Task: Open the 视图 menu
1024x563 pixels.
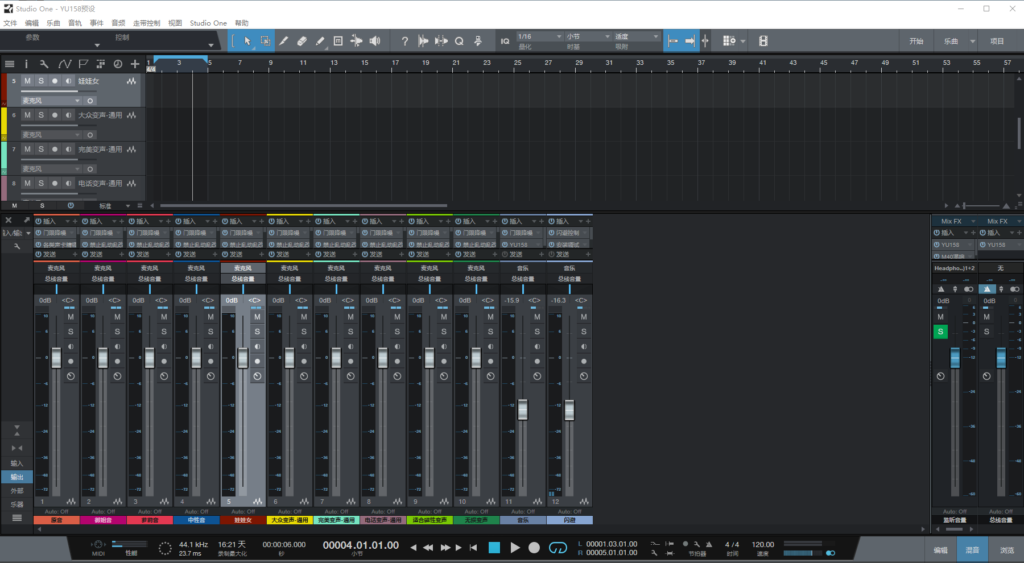Action: click(175, 22)
